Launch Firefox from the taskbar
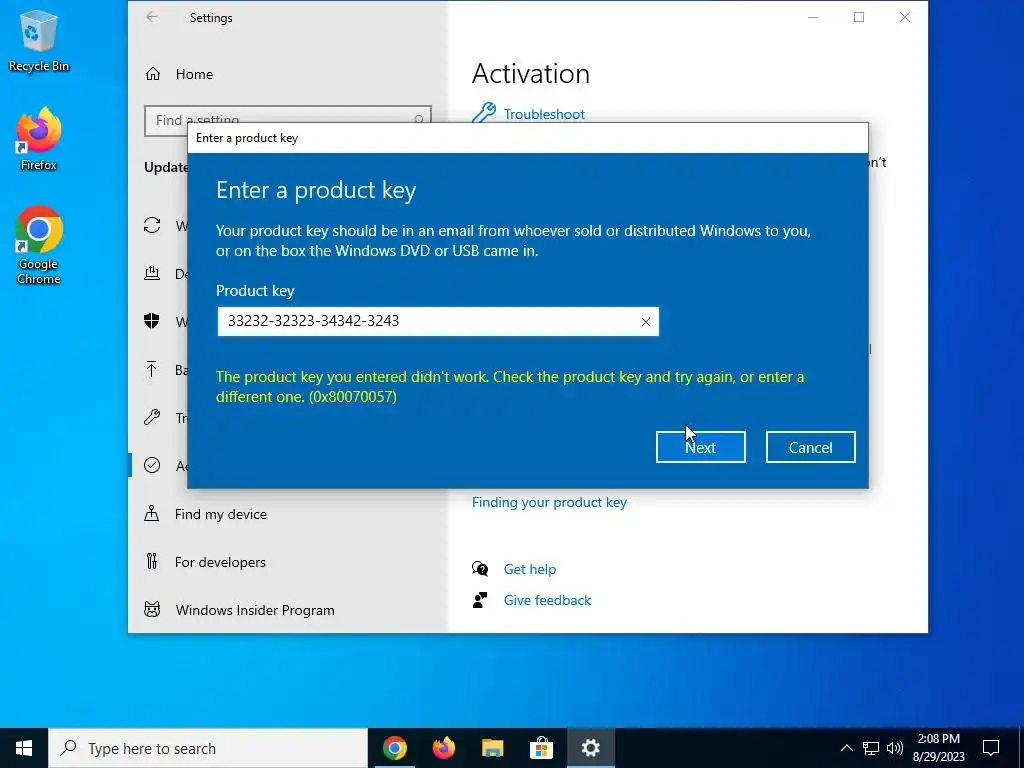 click(x=443, y=748)
